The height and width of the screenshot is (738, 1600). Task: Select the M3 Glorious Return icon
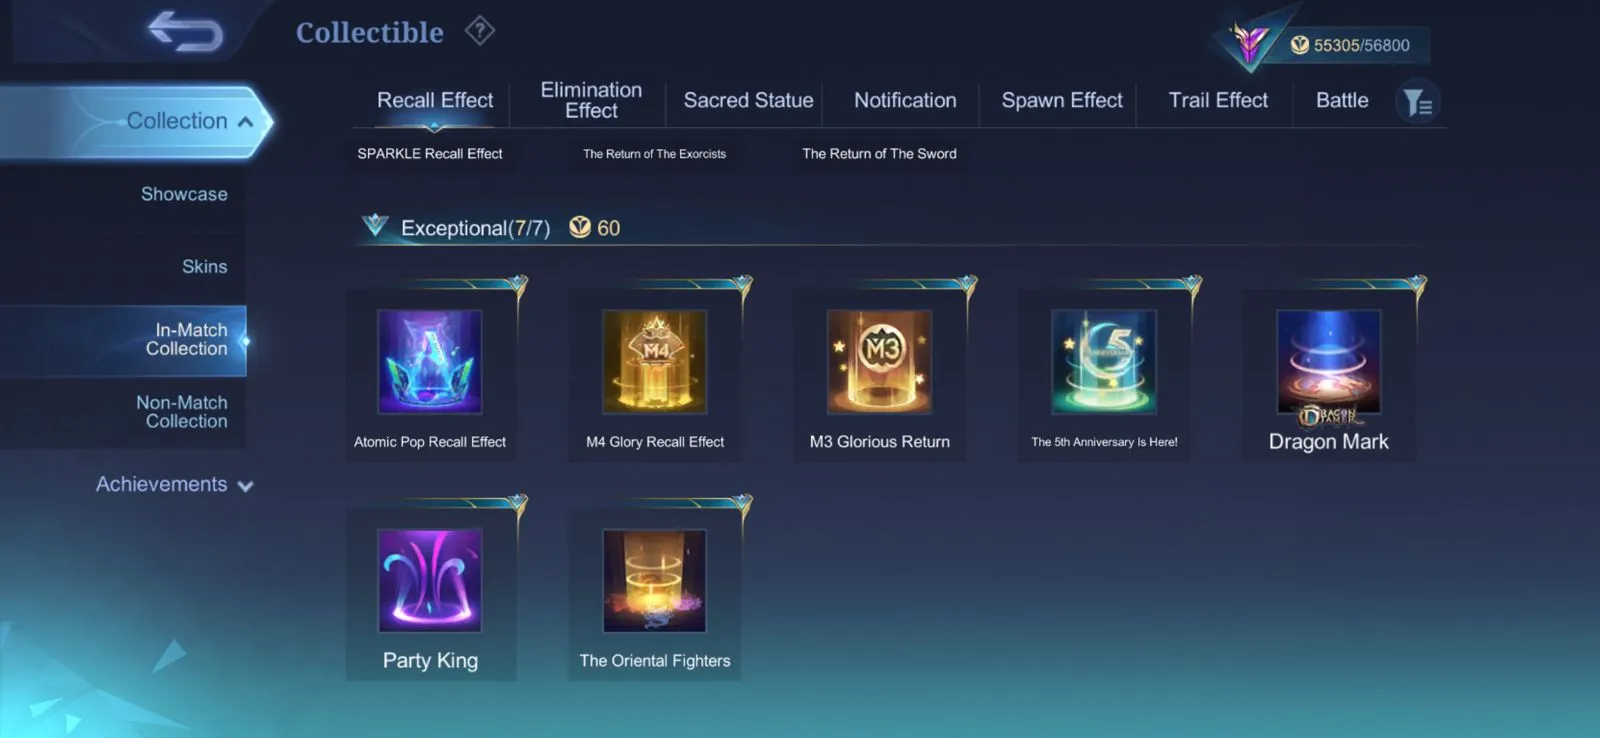pyautogui.click(x=880, y=362)
